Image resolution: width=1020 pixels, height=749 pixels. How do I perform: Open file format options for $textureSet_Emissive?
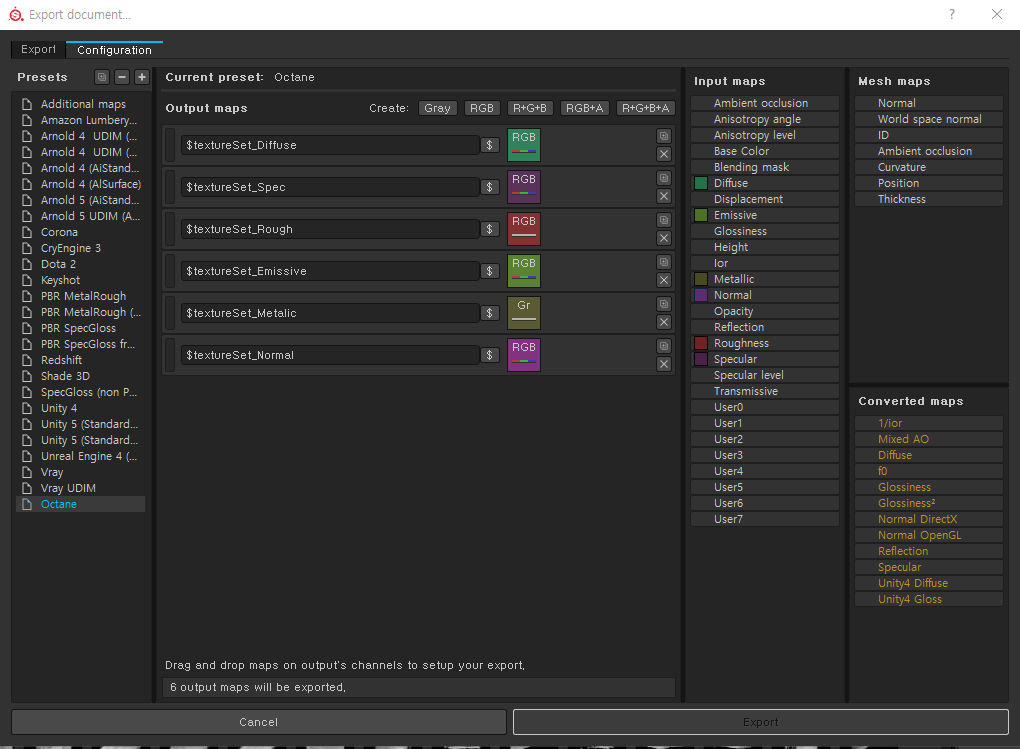[x=489, y=271]
